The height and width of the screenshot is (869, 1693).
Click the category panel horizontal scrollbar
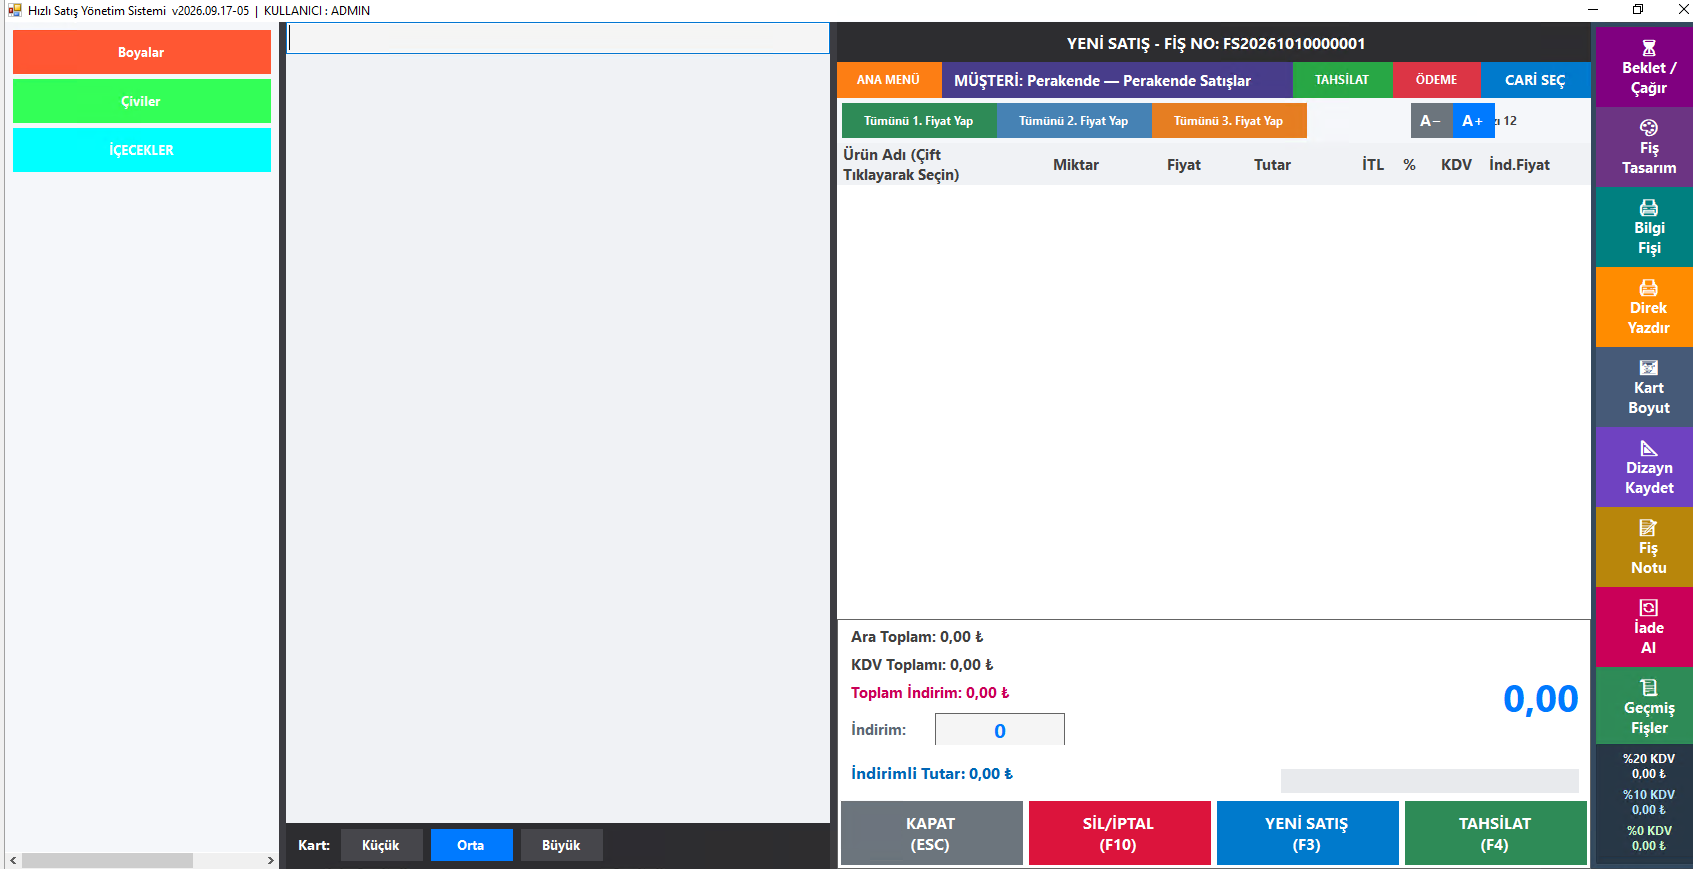click(107, 860)
